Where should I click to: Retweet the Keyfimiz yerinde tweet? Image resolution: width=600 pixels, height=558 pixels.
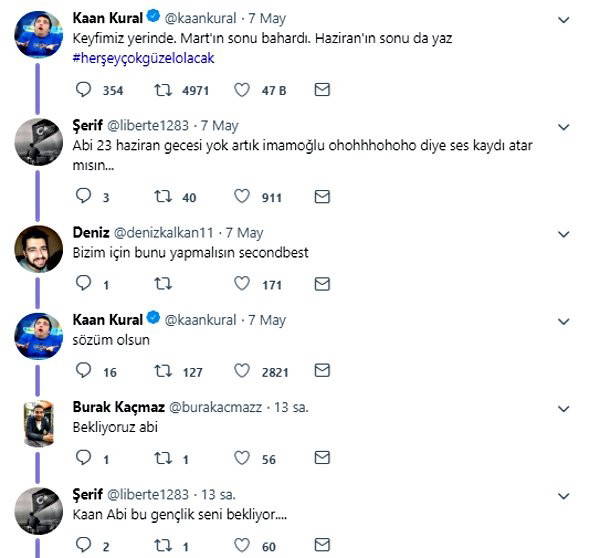click(161, 90)
